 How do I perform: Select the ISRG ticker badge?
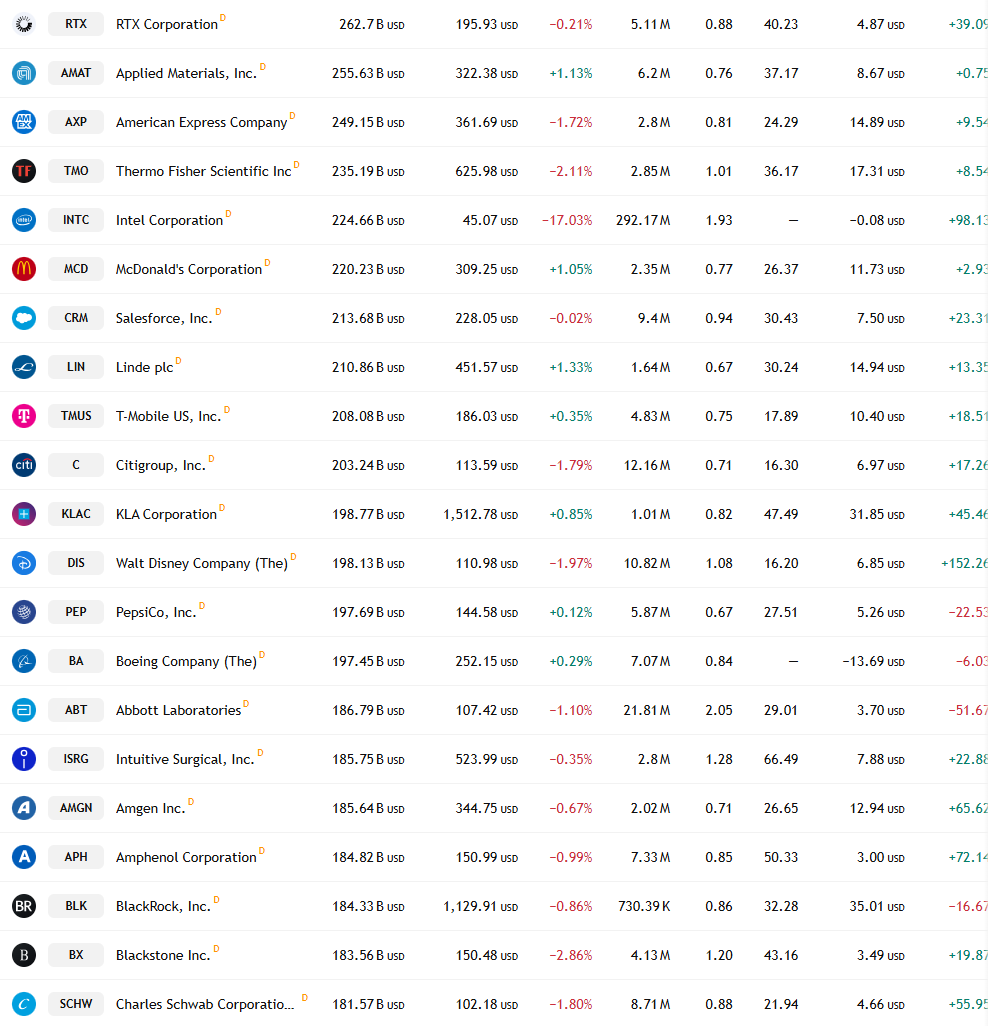coord(76,759)
